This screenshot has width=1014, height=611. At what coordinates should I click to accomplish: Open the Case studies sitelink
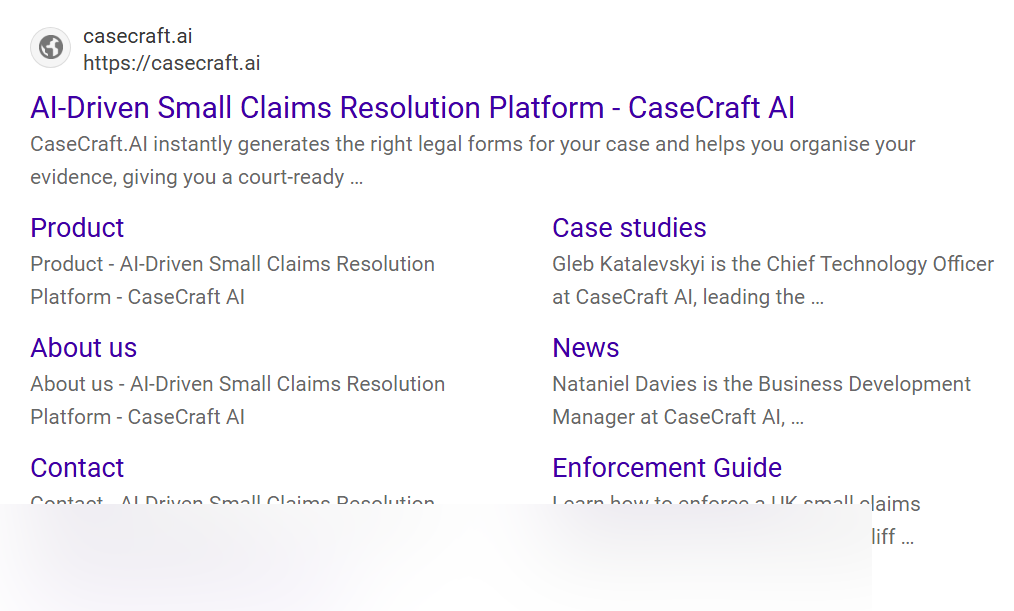[629, 228]
